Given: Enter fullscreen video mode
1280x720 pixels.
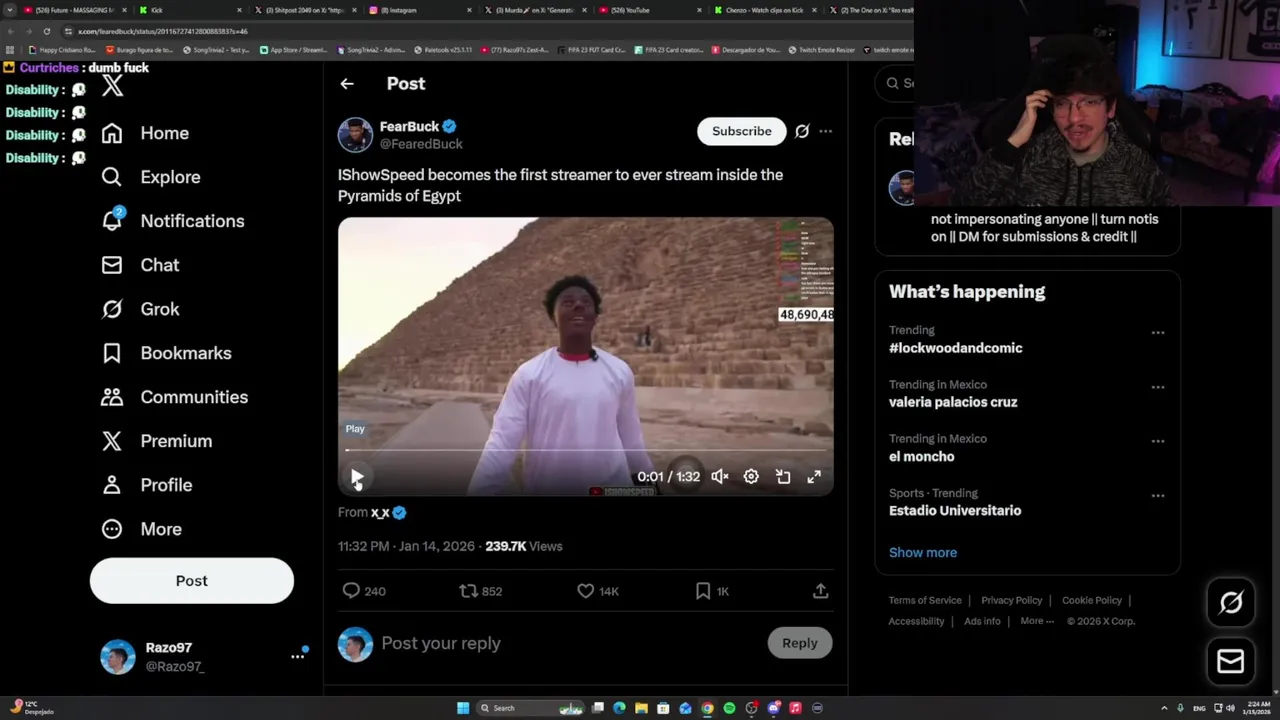Looking at the screenshot, I should click(x=814, y=477).
